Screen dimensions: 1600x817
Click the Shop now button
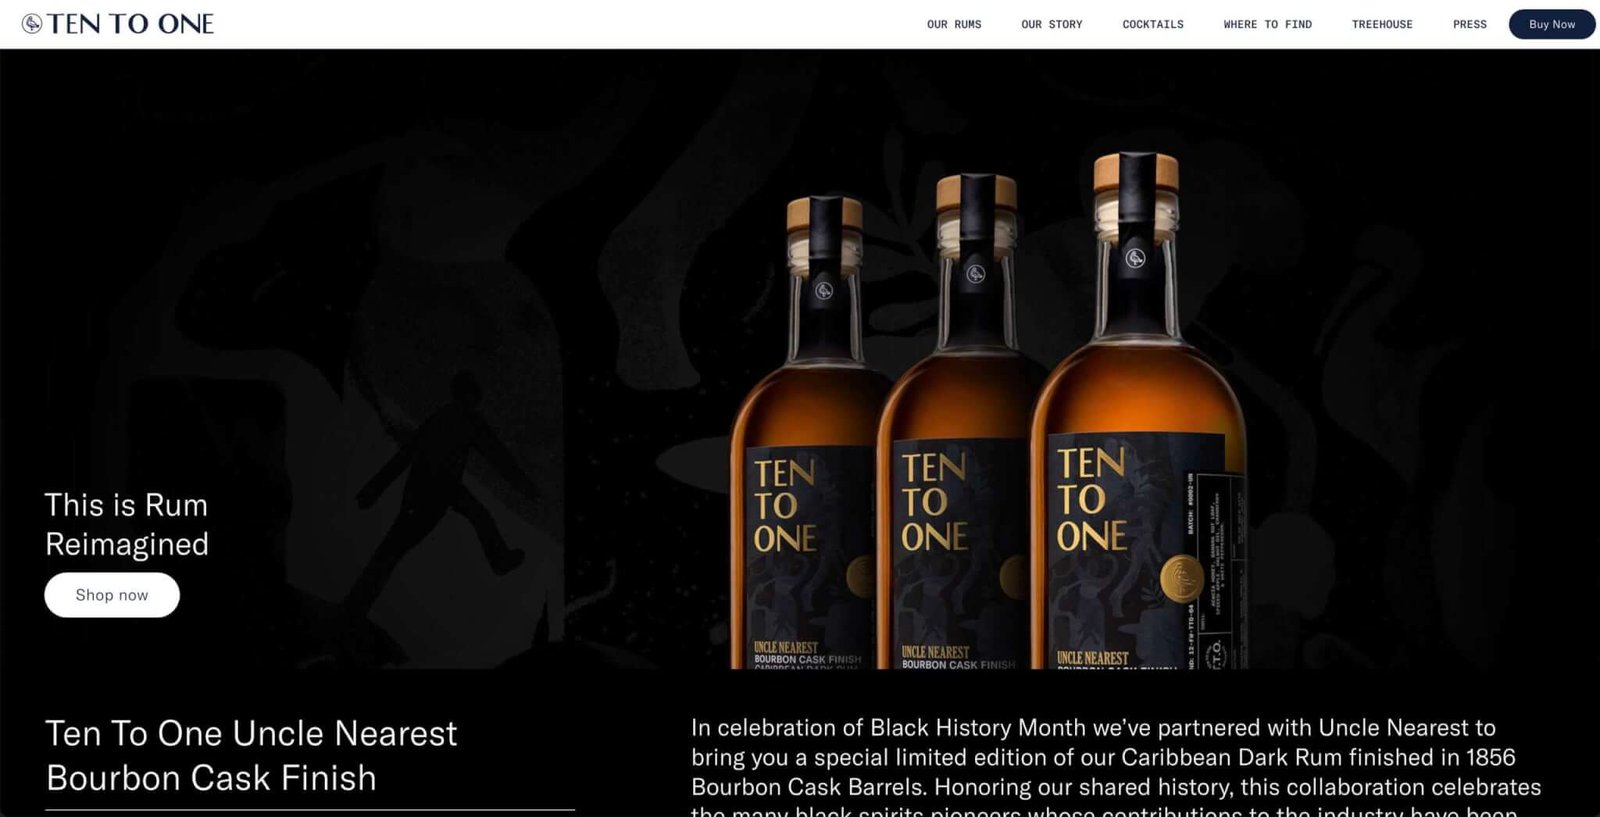[x=112, y=595]
